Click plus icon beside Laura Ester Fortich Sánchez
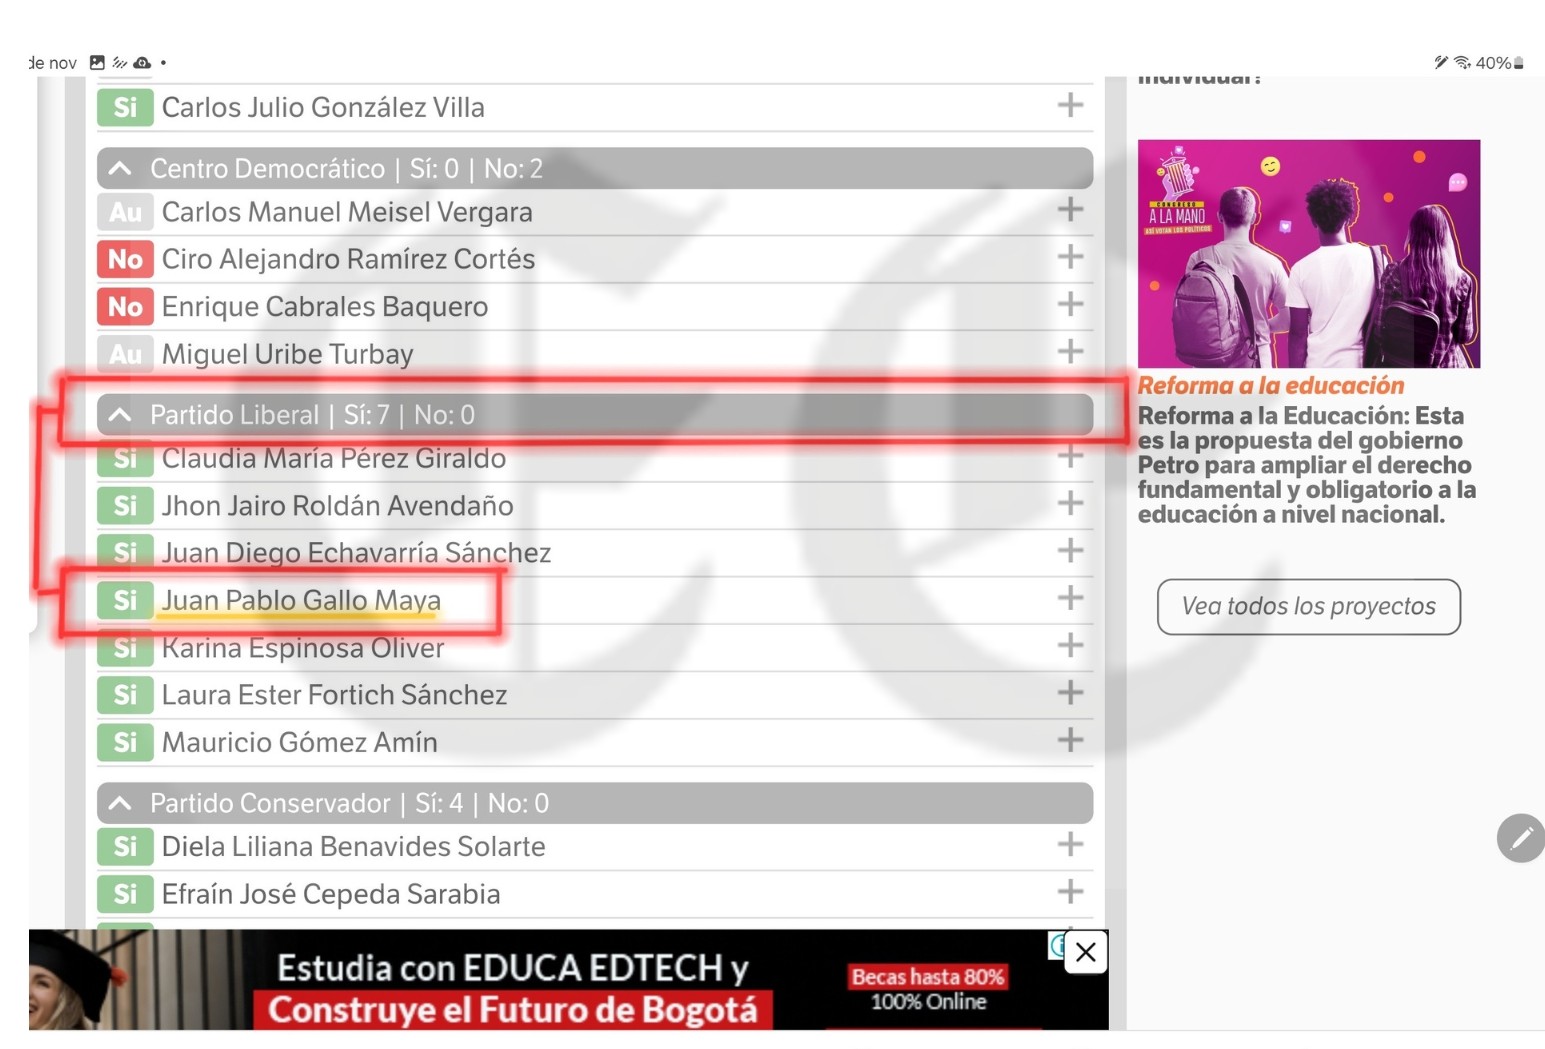1545x1049 pixels. click(x=1070, y=692)
